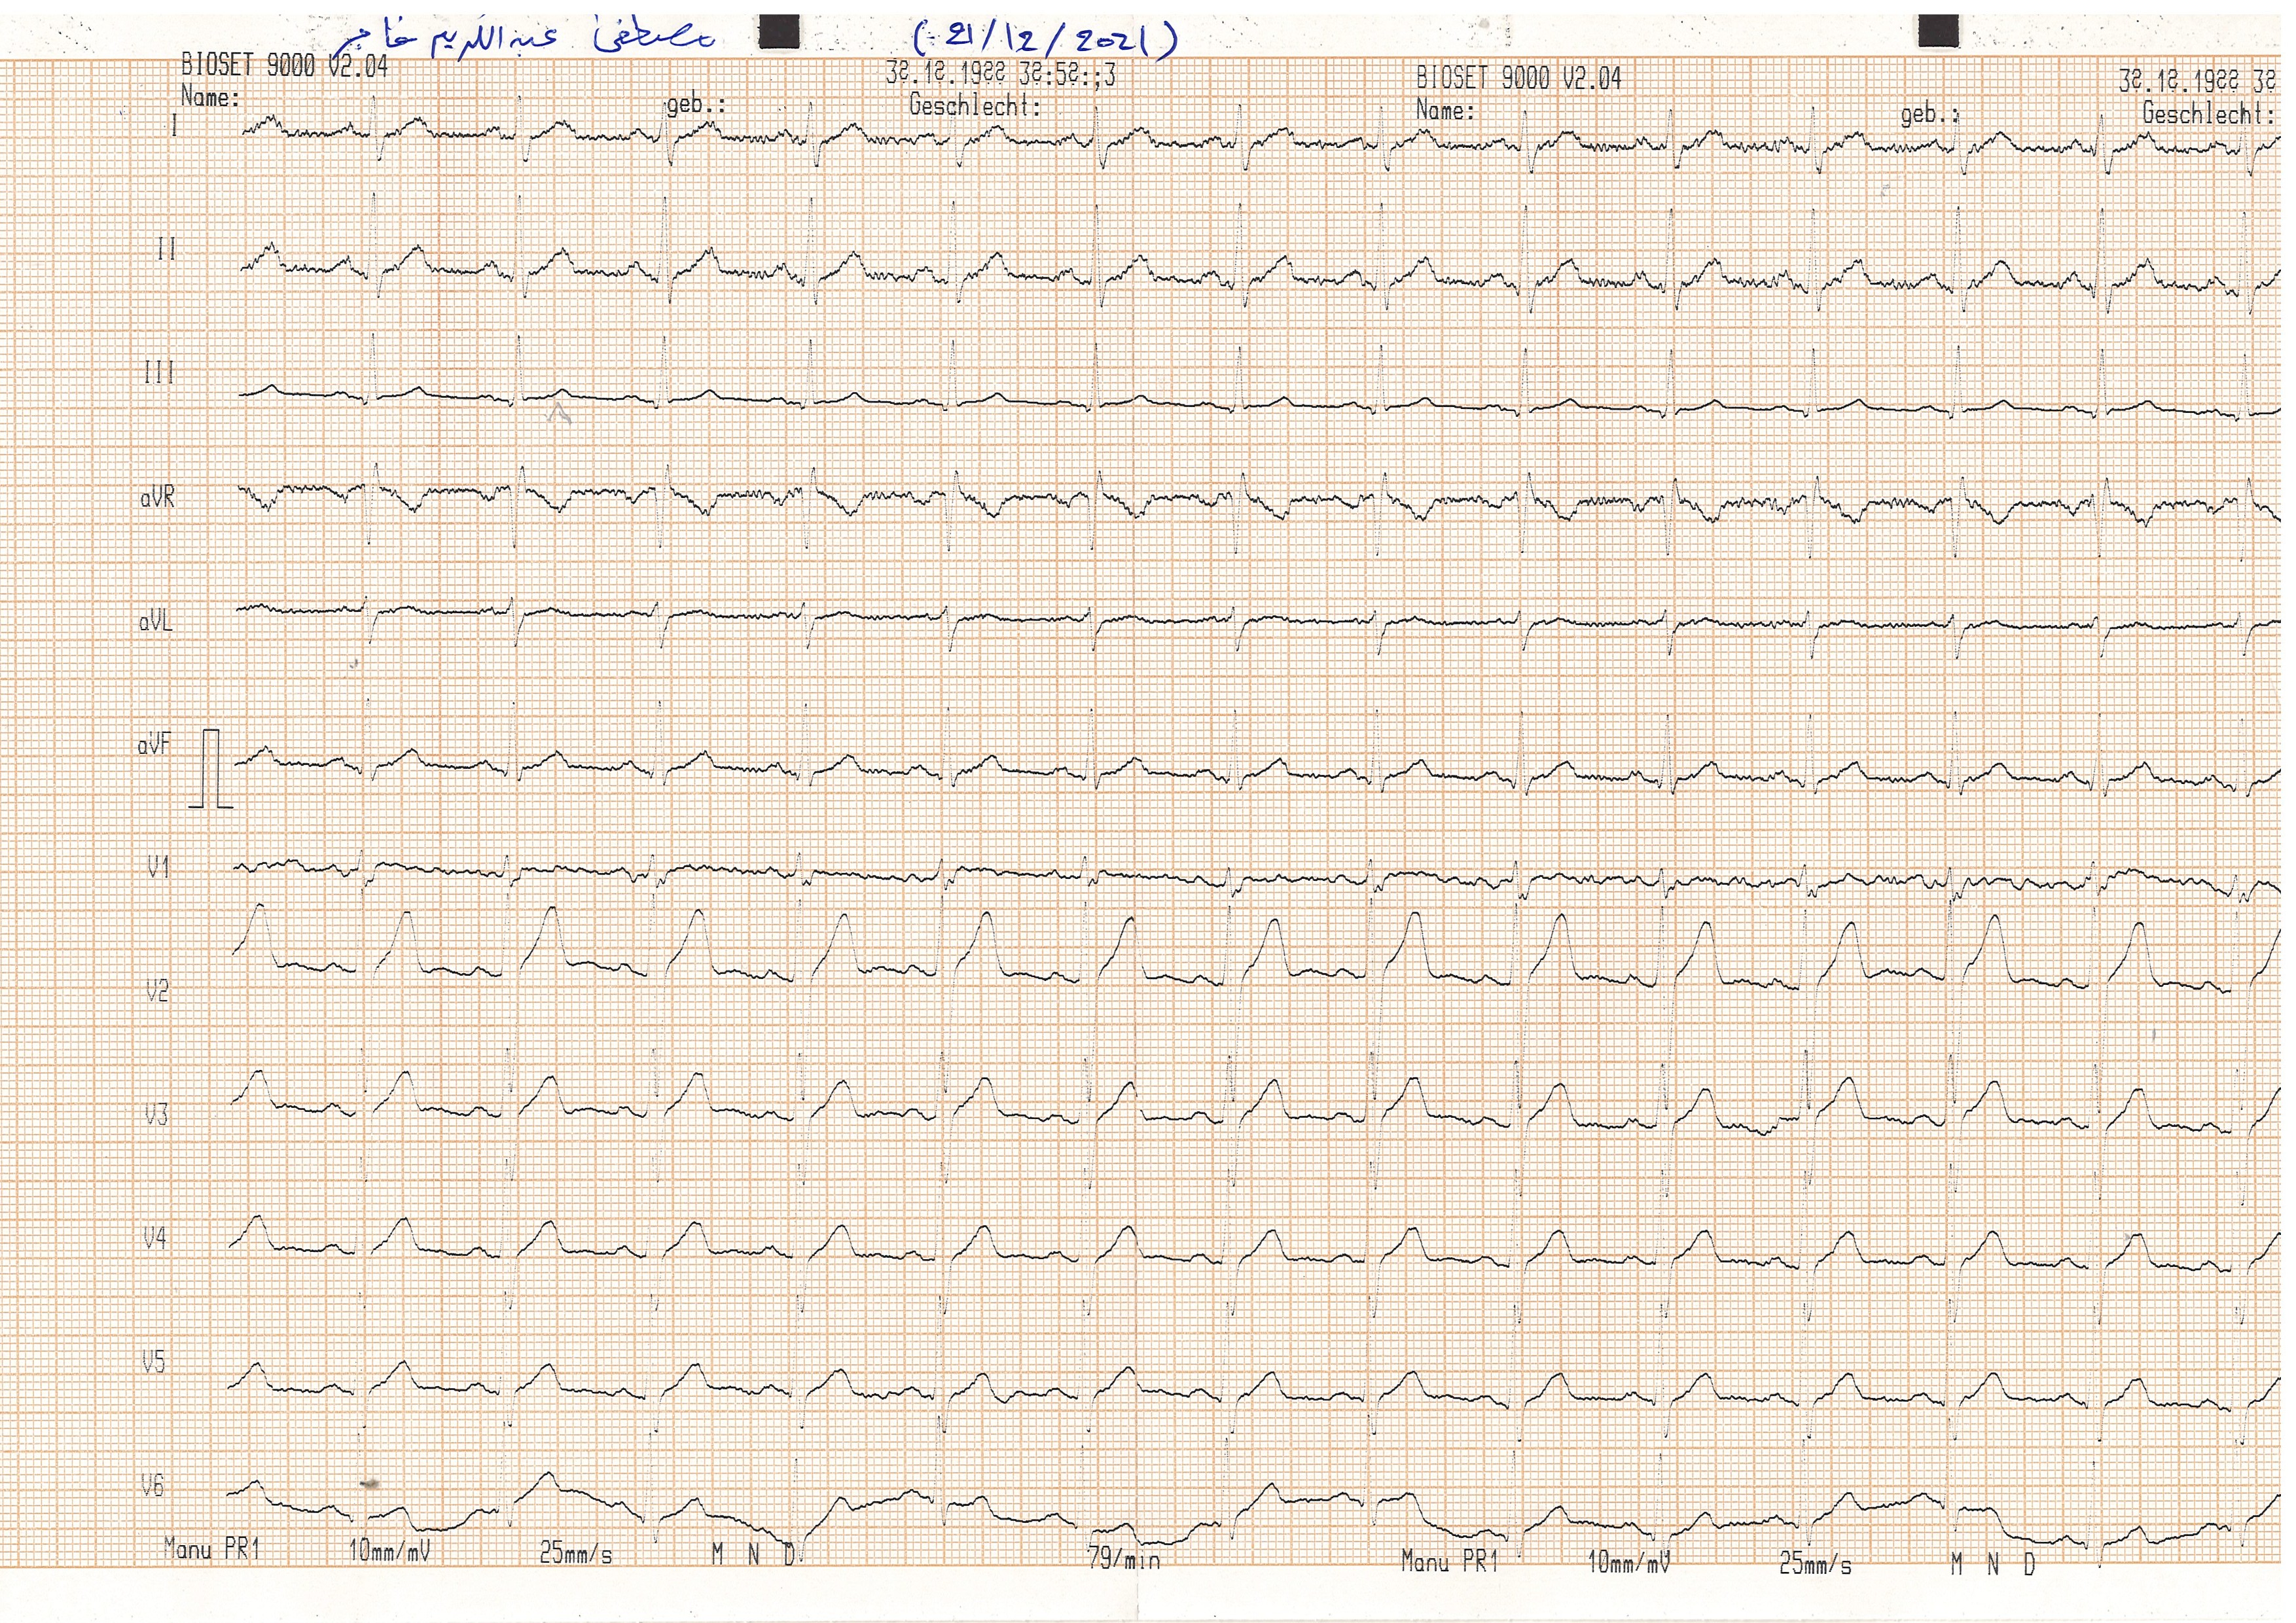Select the aVR lead label
The width and height of the screenshot is (2296, 1623).
(x=157, y=497)
